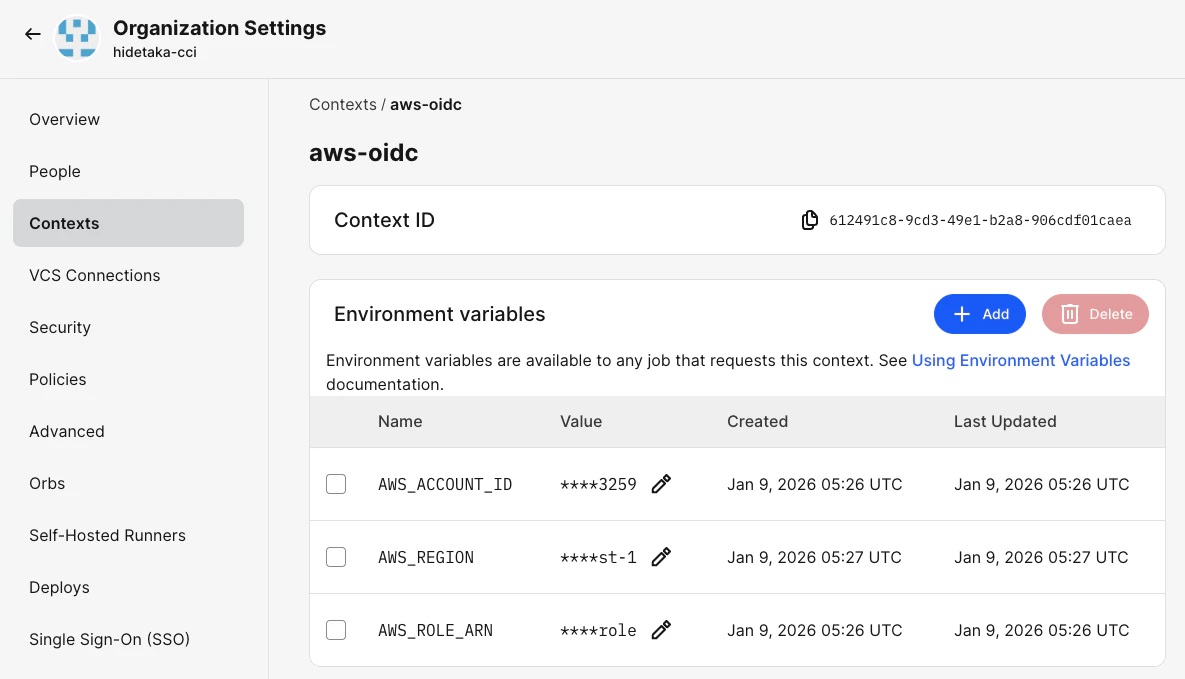Copy the Context ID to clipboard
This screenshot has width=1185, height=679.
(810, 220)
